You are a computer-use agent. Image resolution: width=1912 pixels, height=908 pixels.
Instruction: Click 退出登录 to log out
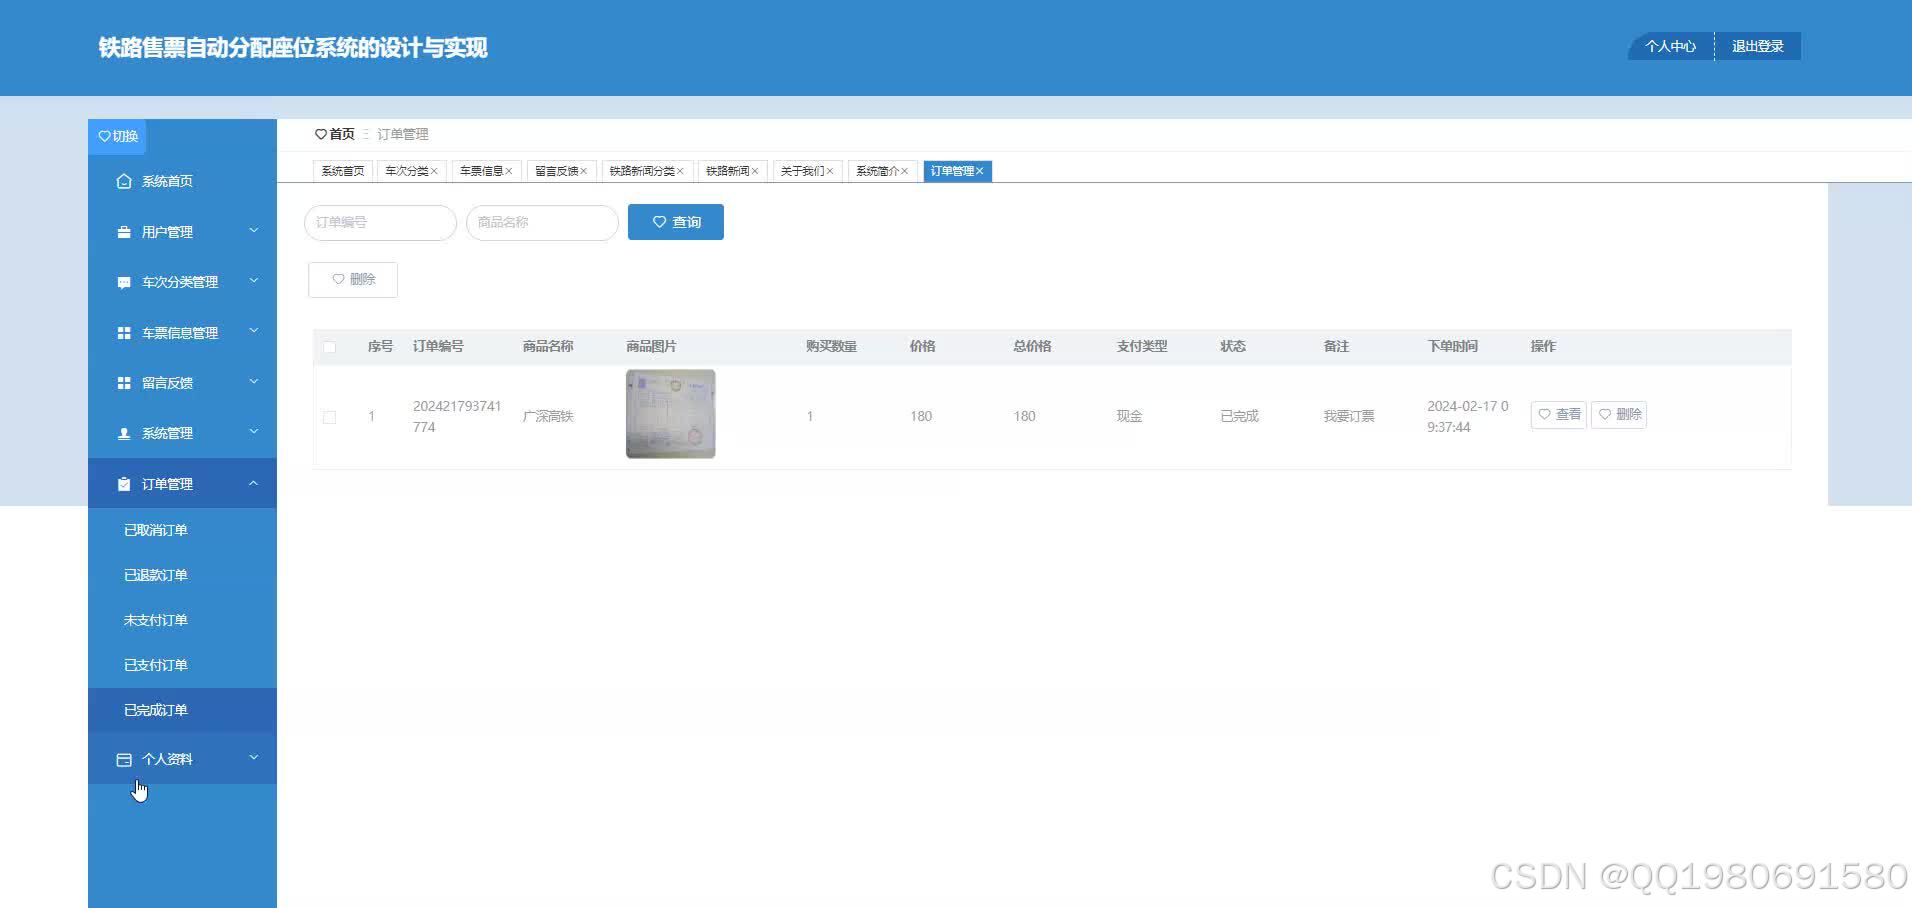1758,47
